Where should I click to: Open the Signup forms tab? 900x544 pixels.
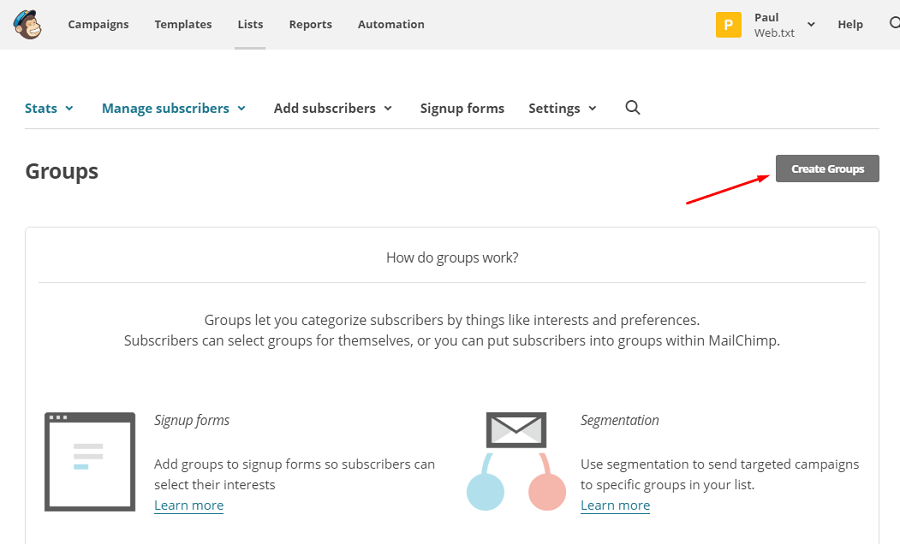[x=462, y=108]
